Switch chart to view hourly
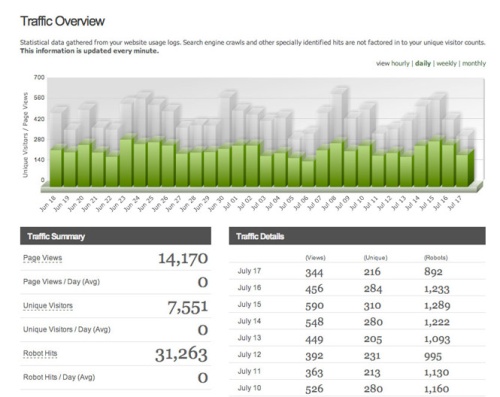500x397 pixels. (393, 63)
